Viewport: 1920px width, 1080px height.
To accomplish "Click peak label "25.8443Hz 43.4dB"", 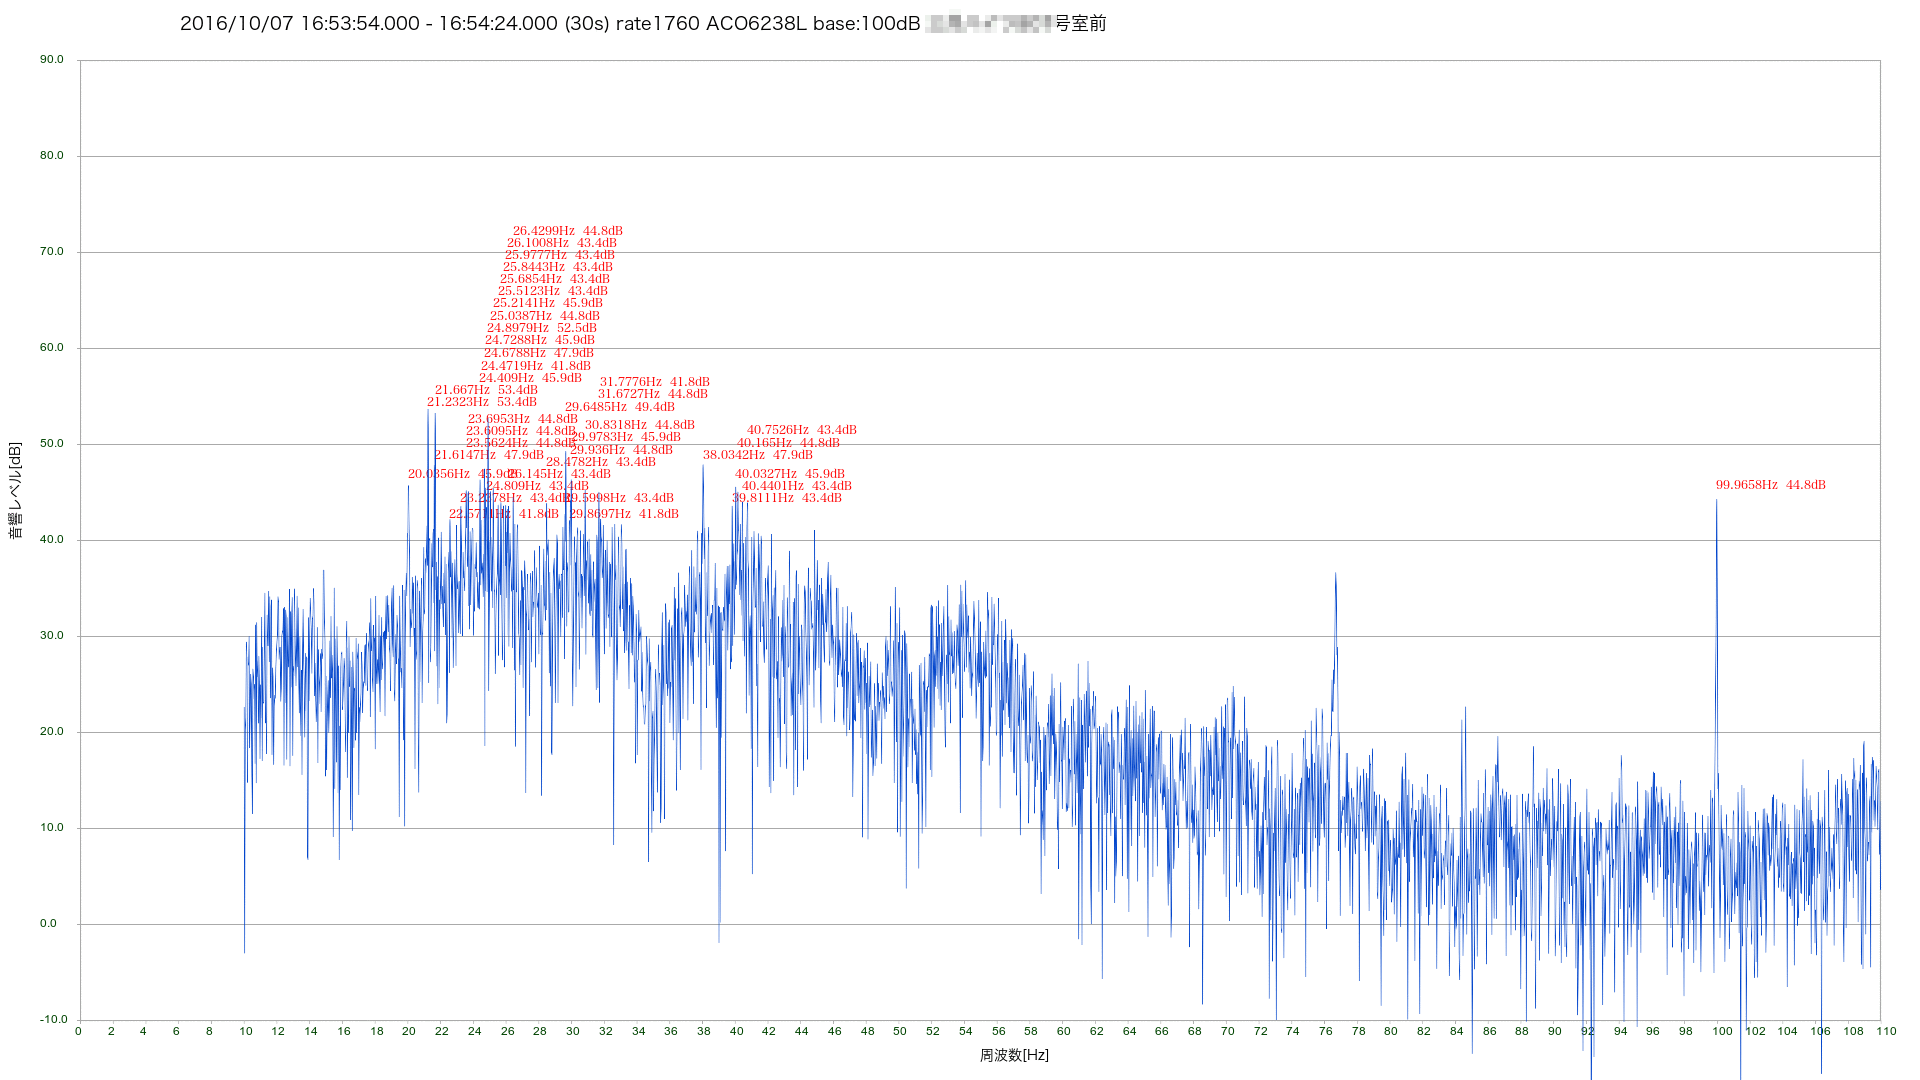I will pyautogui.click(x=558, y=267).
